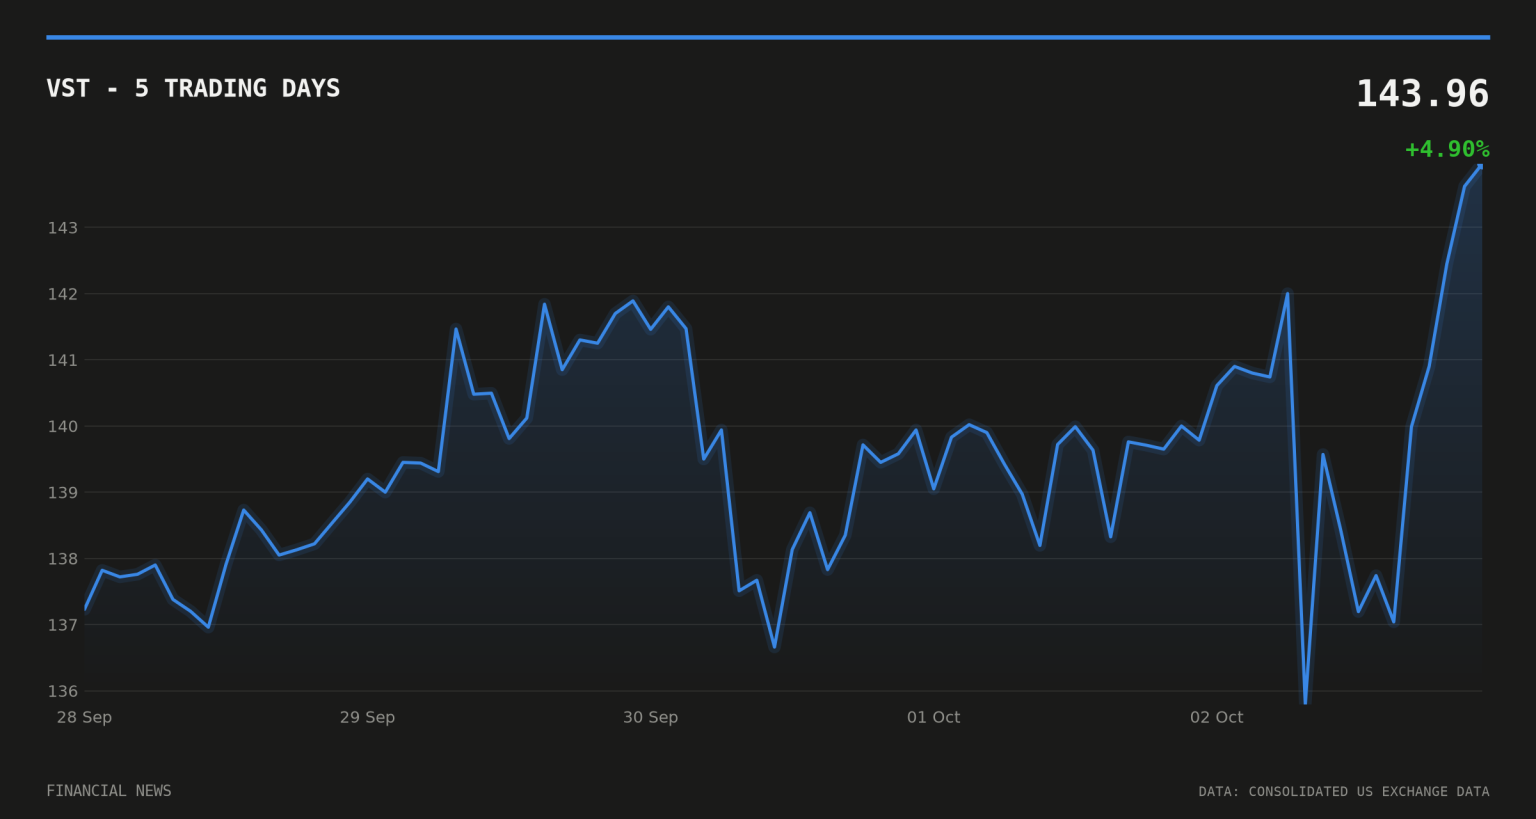The height and width of the screenshot is (819, 1536).
Task: Click the 142 y-axis label
Action: 62,294
